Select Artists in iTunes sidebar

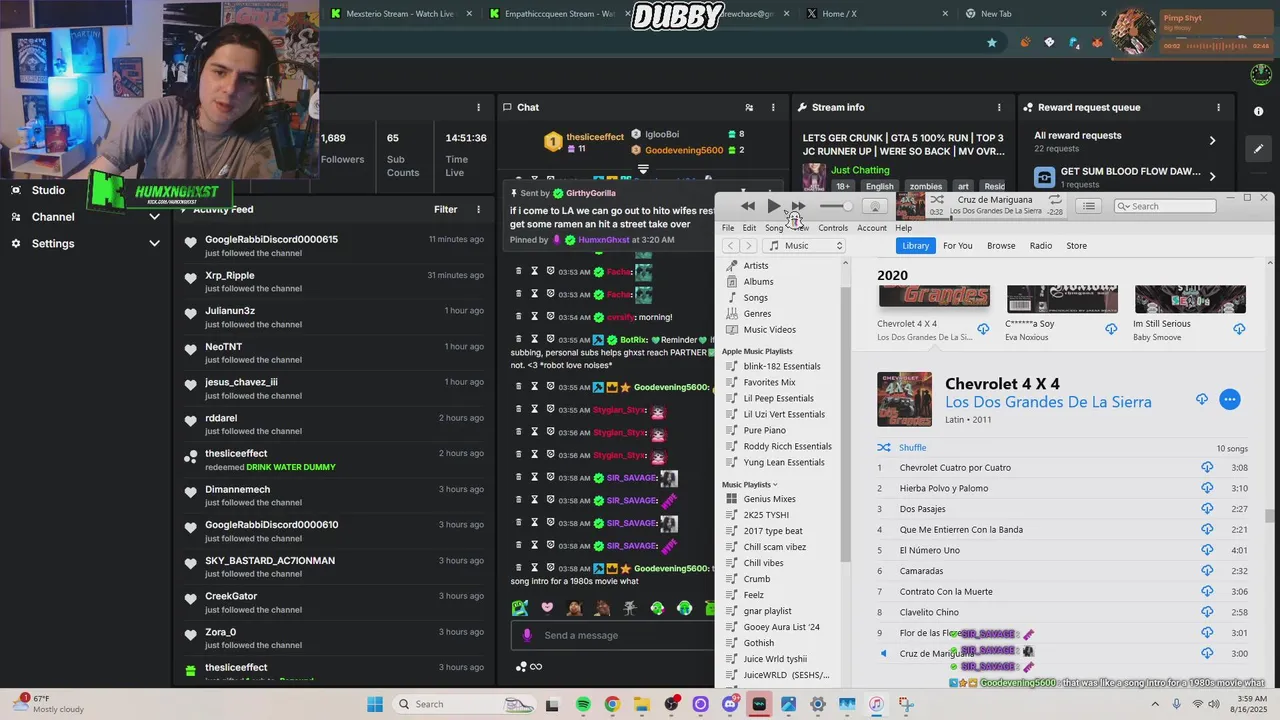pyautogui.click(x=756, y=266)
